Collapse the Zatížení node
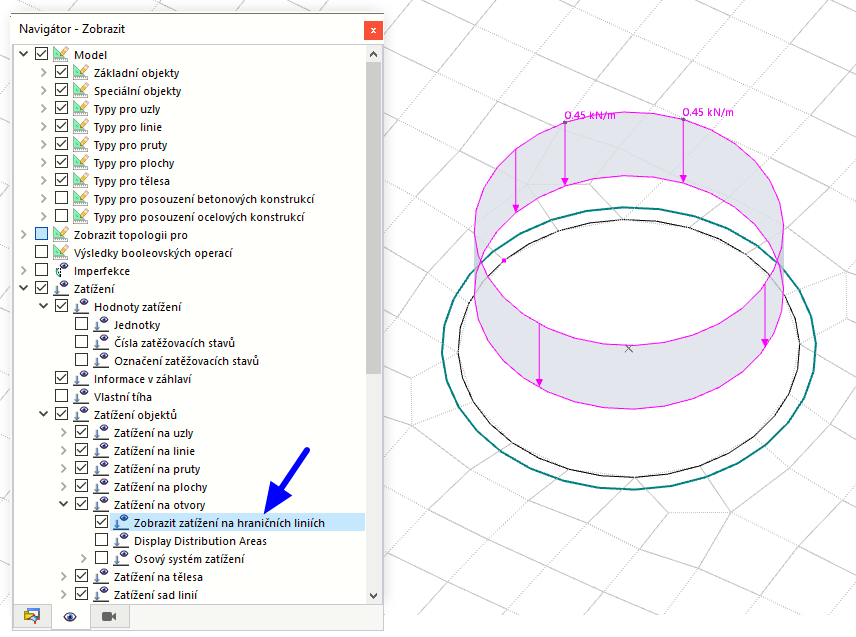 tap(23, 288)
